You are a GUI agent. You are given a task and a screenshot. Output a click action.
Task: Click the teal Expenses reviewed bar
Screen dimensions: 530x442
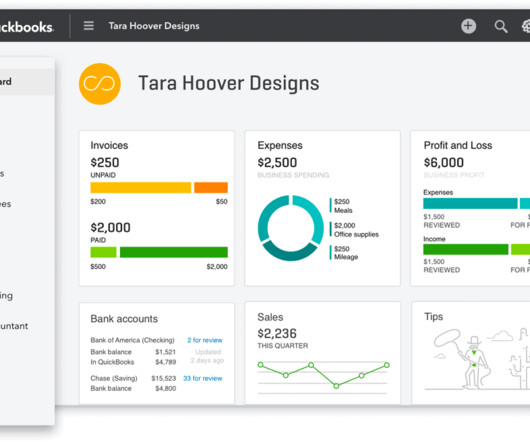[x=470, y=203]
